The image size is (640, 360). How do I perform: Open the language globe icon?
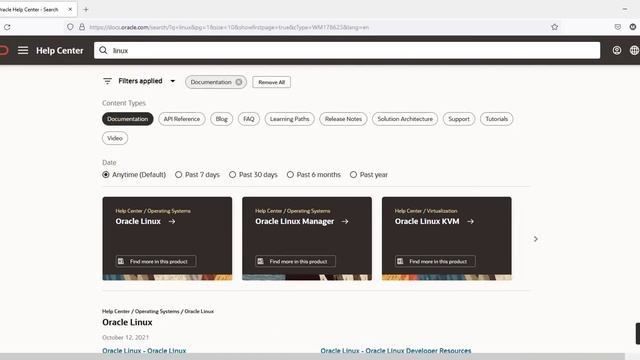coord(634,50)
